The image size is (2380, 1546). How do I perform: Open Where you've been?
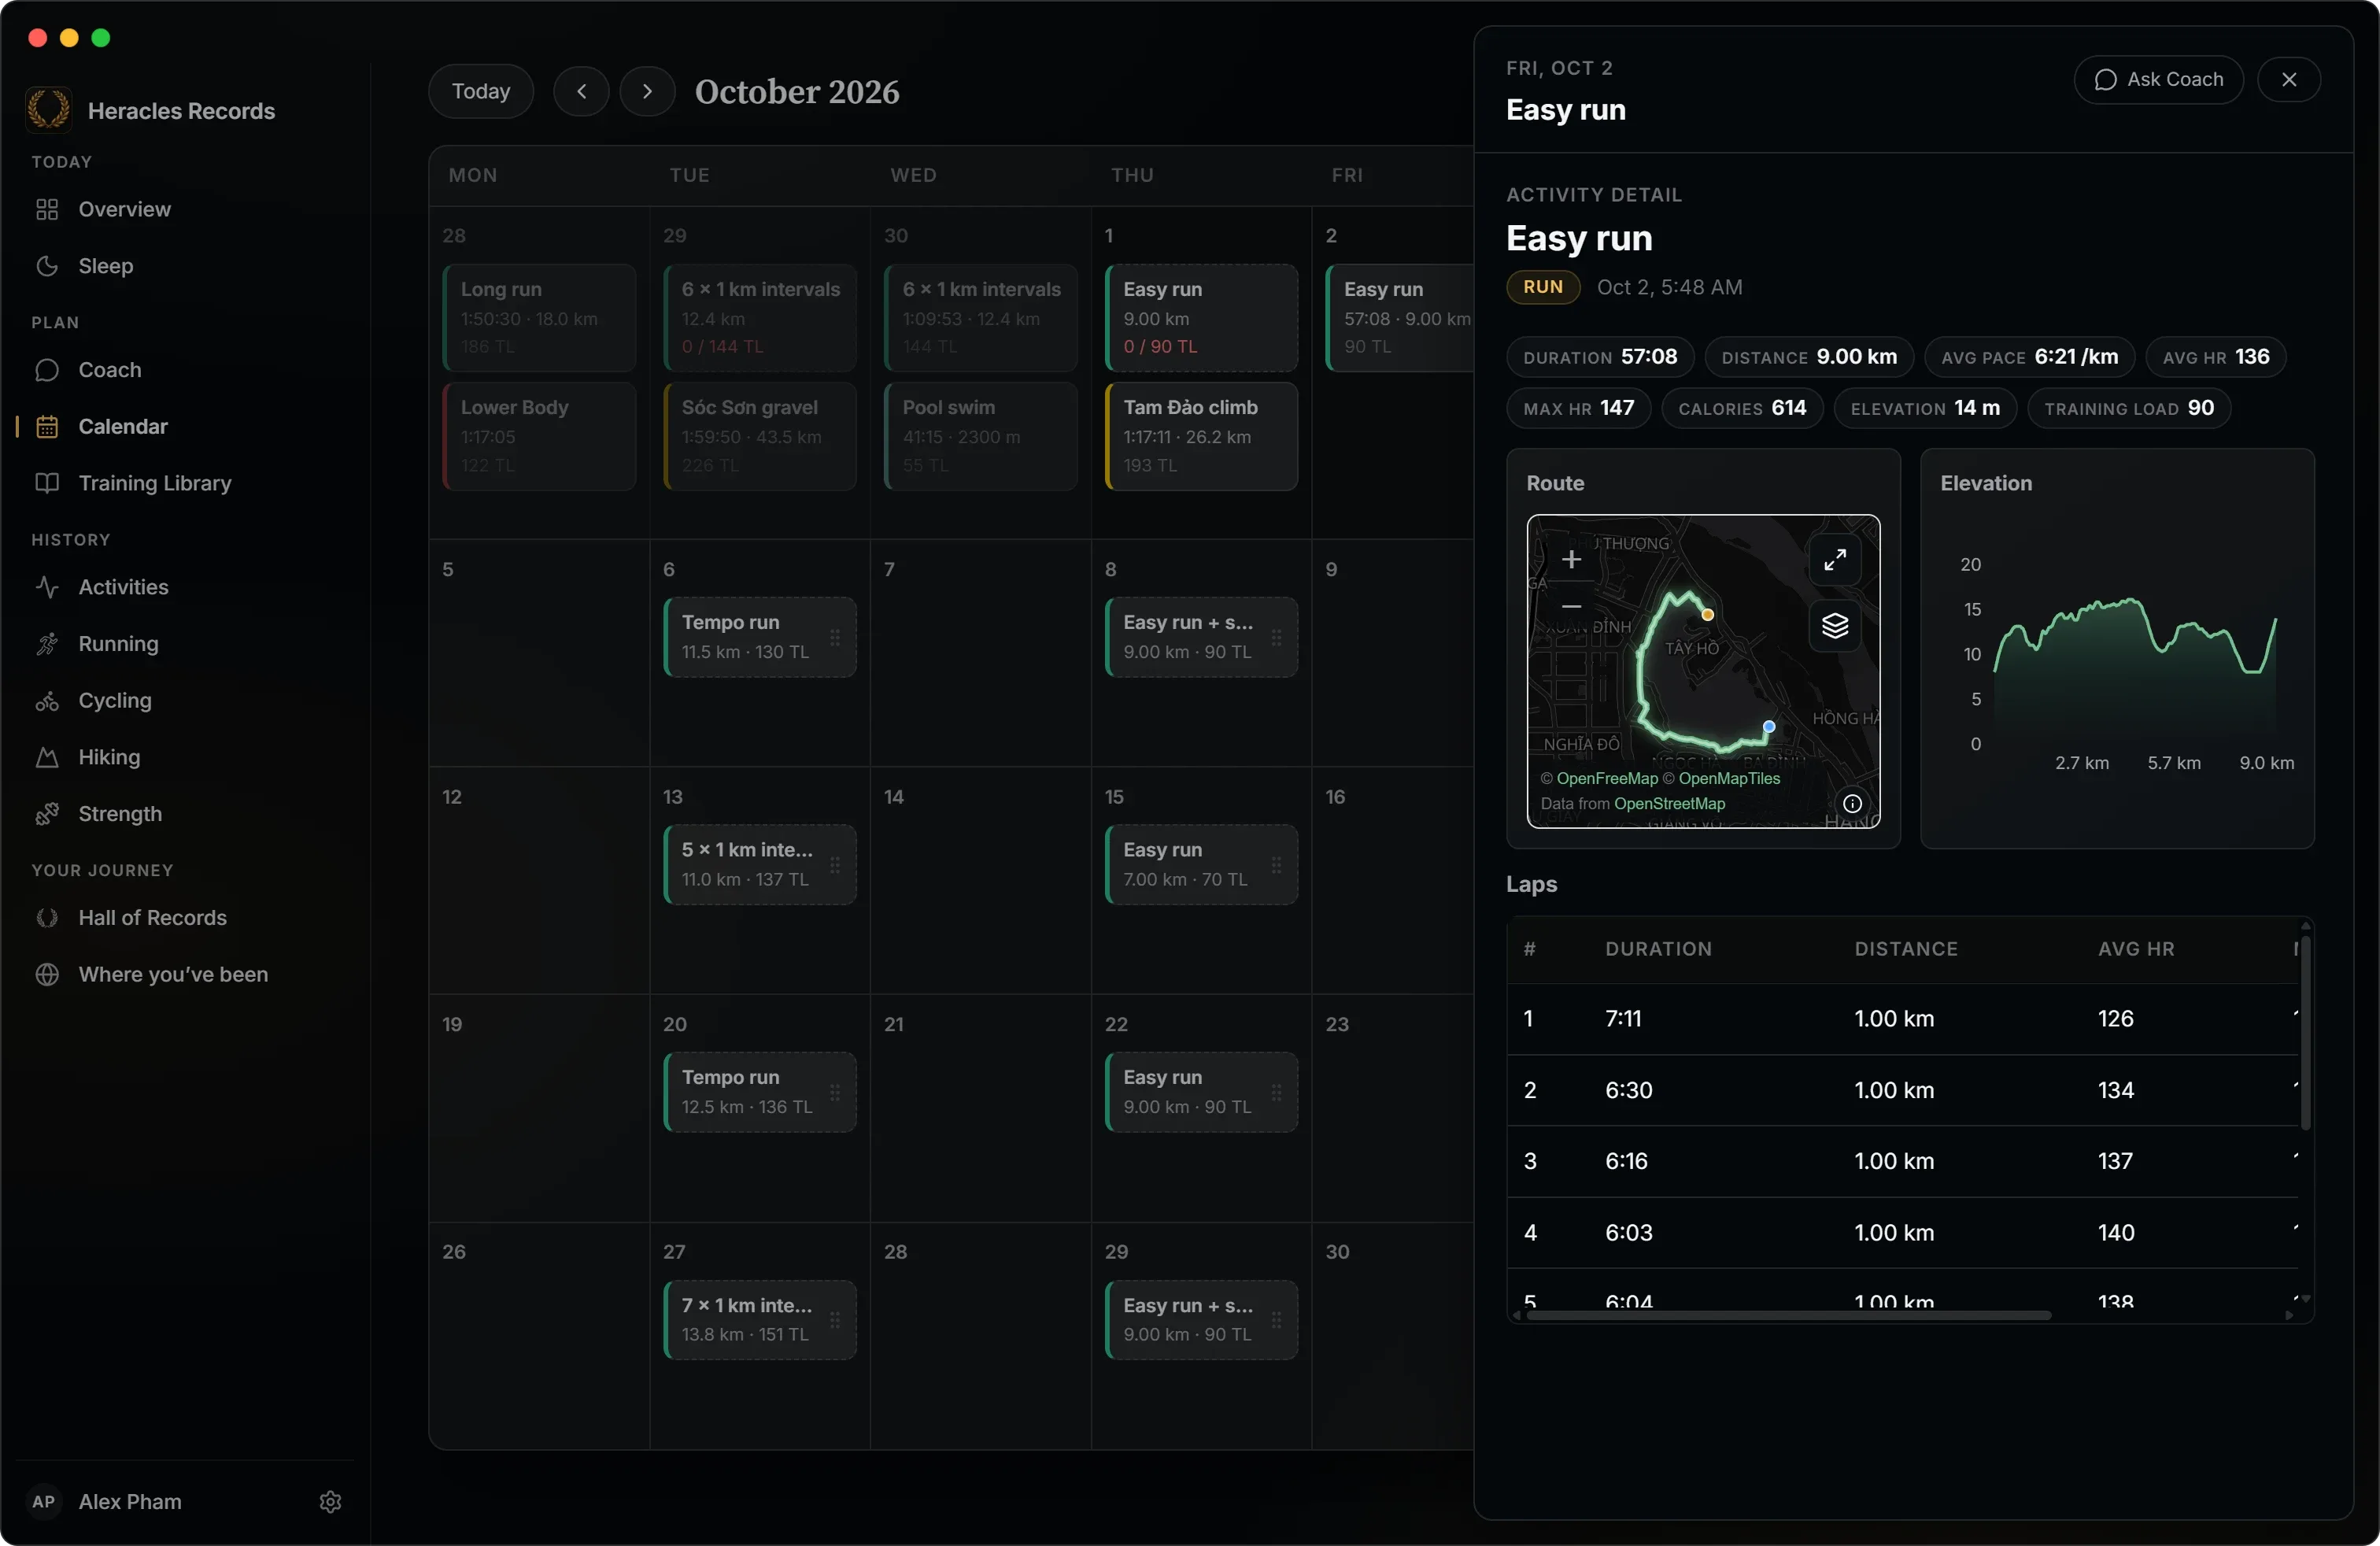coord(185,974)
